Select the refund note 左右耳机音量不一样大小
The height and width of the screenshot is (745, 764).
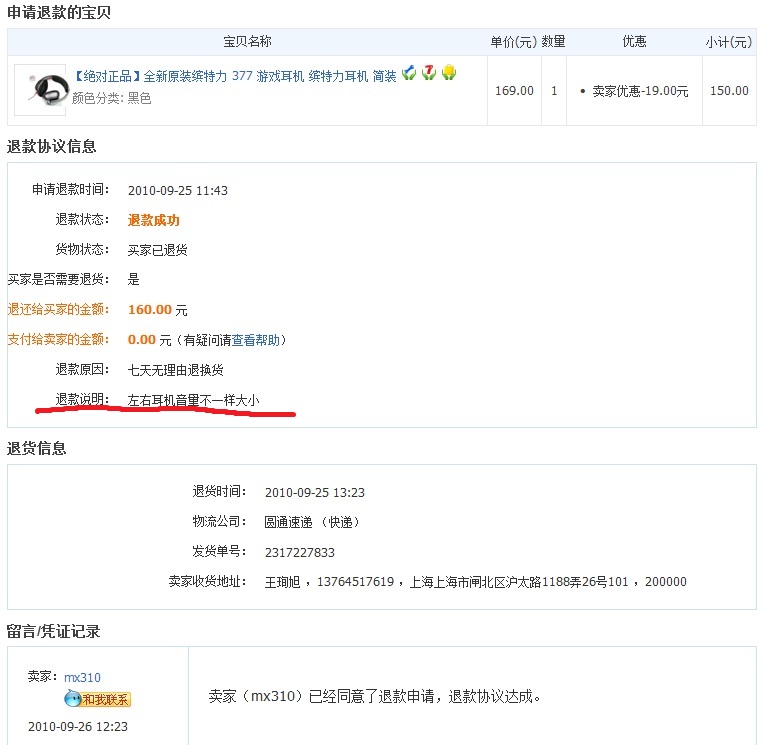pyautogui.click(x=193, y=401)
